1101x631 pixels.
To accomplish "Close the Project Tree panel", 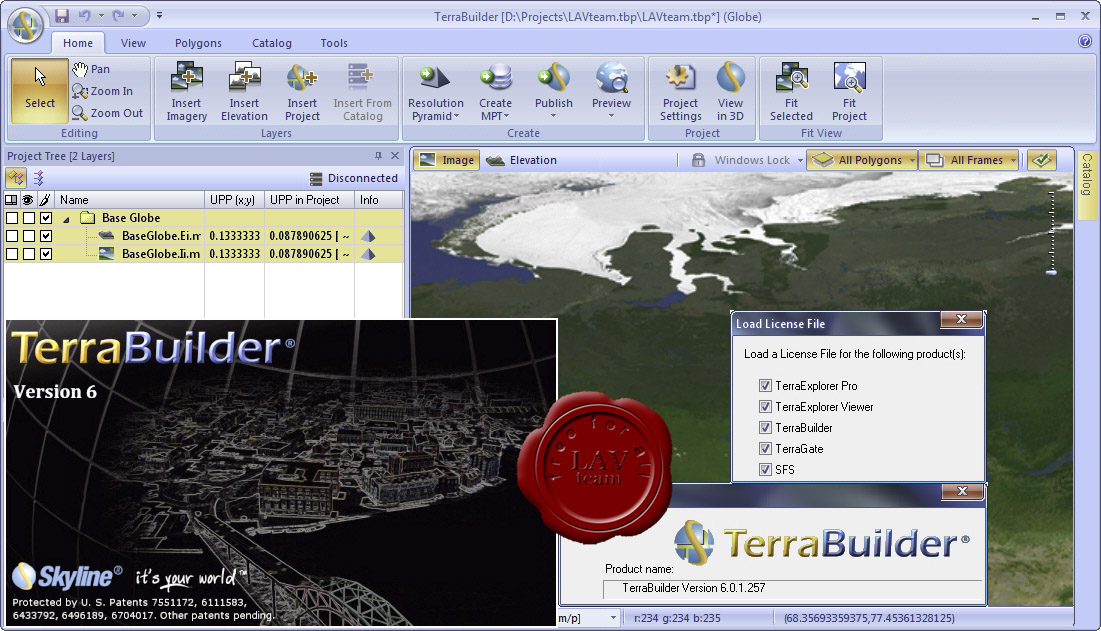I will (x=395, y=156).
